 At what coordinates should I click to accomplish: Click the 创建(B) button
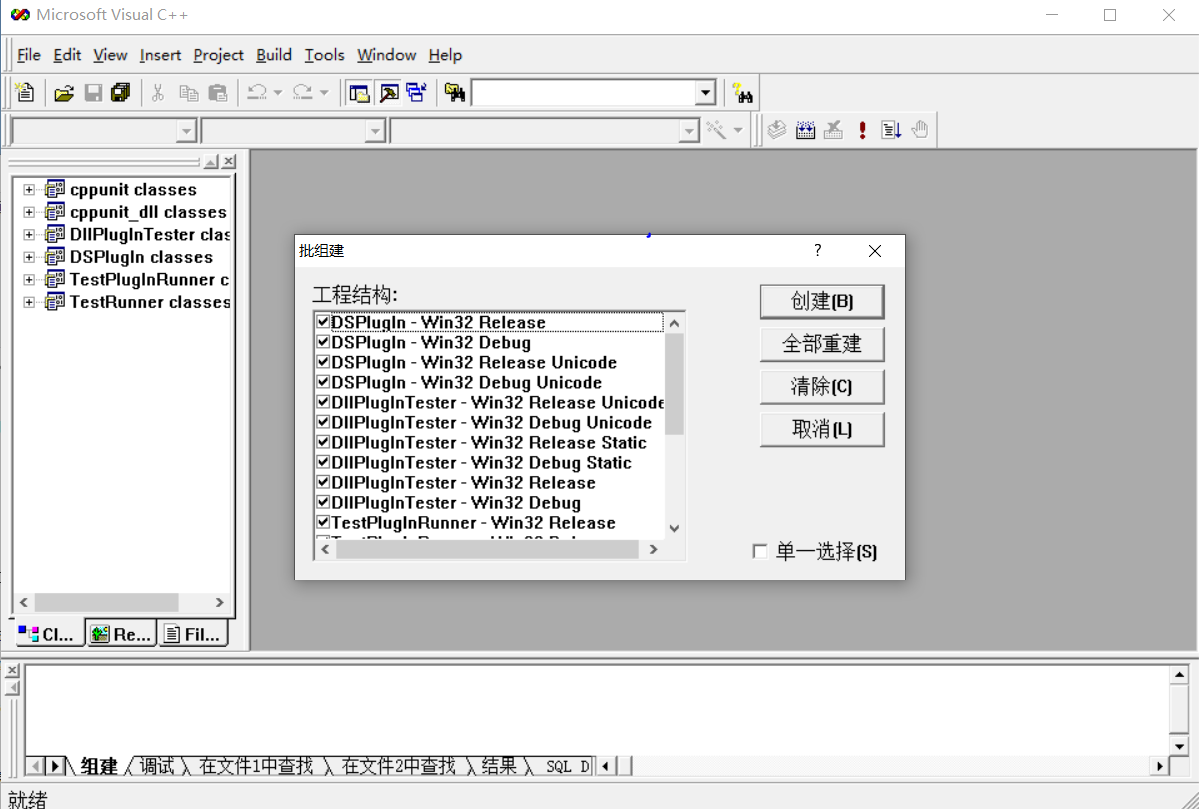[x=822, y=301]
